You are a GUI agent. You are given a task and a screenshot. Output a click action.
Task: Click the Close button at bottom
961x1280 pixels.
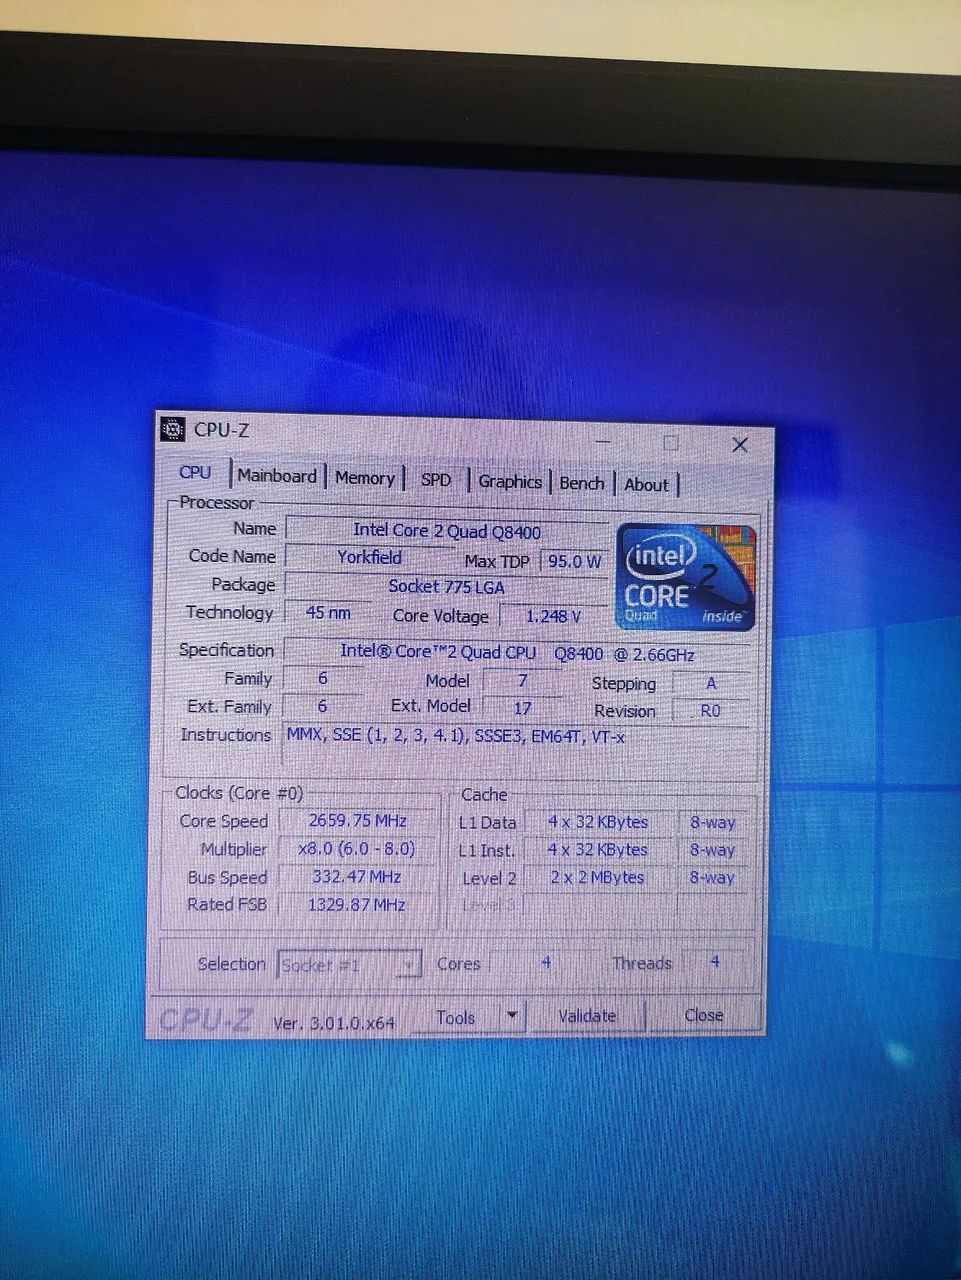point(704,1015)
